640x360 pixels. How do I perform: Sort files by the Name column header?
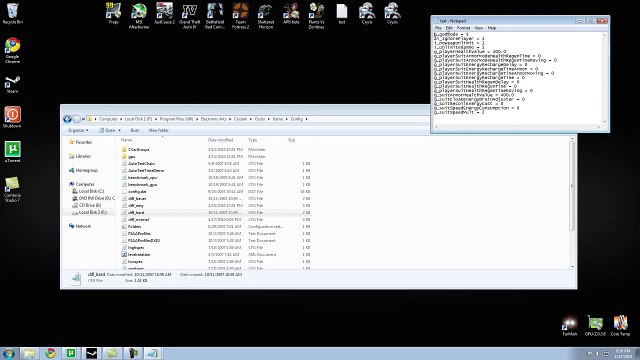click(x=127, y=140)
